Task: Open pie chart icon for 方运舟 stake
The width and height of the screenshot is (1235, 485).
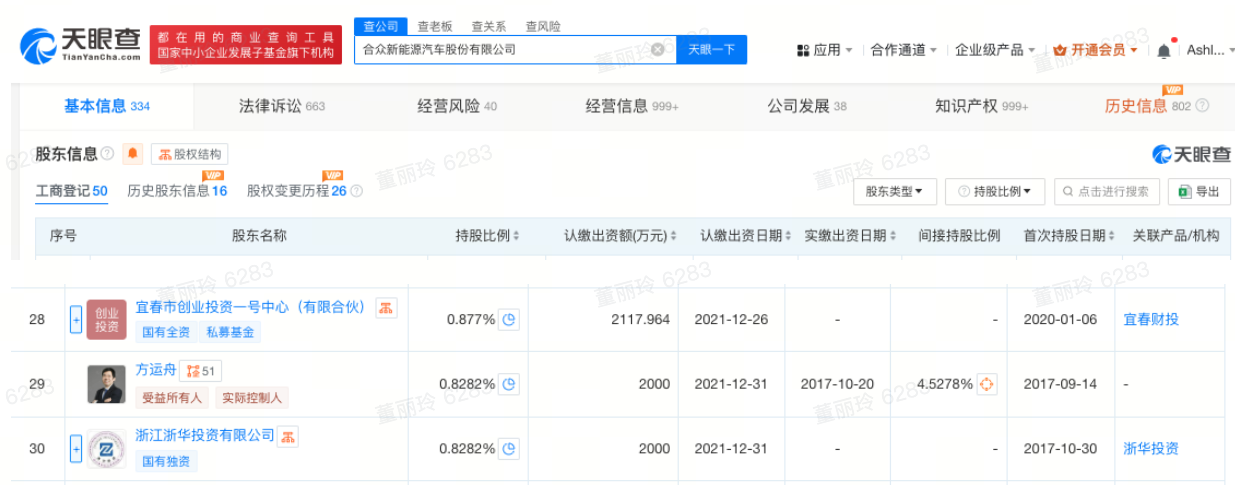Action: tap(509, 384)
